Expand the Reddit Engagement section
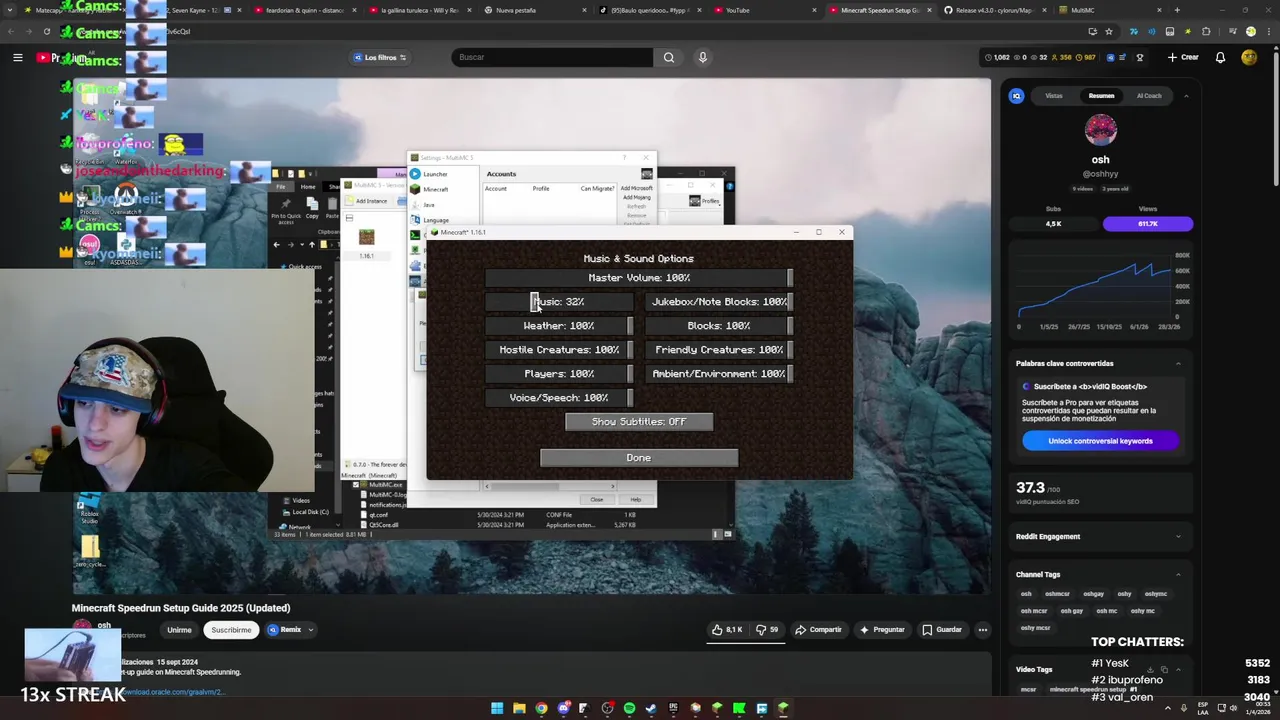The image size is (1280, 720). click(1178, 536)
